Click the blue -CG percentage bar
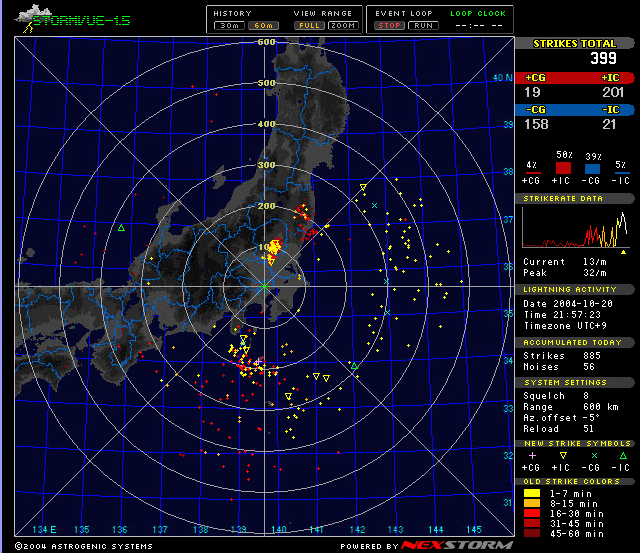 (x=592, y=169)
